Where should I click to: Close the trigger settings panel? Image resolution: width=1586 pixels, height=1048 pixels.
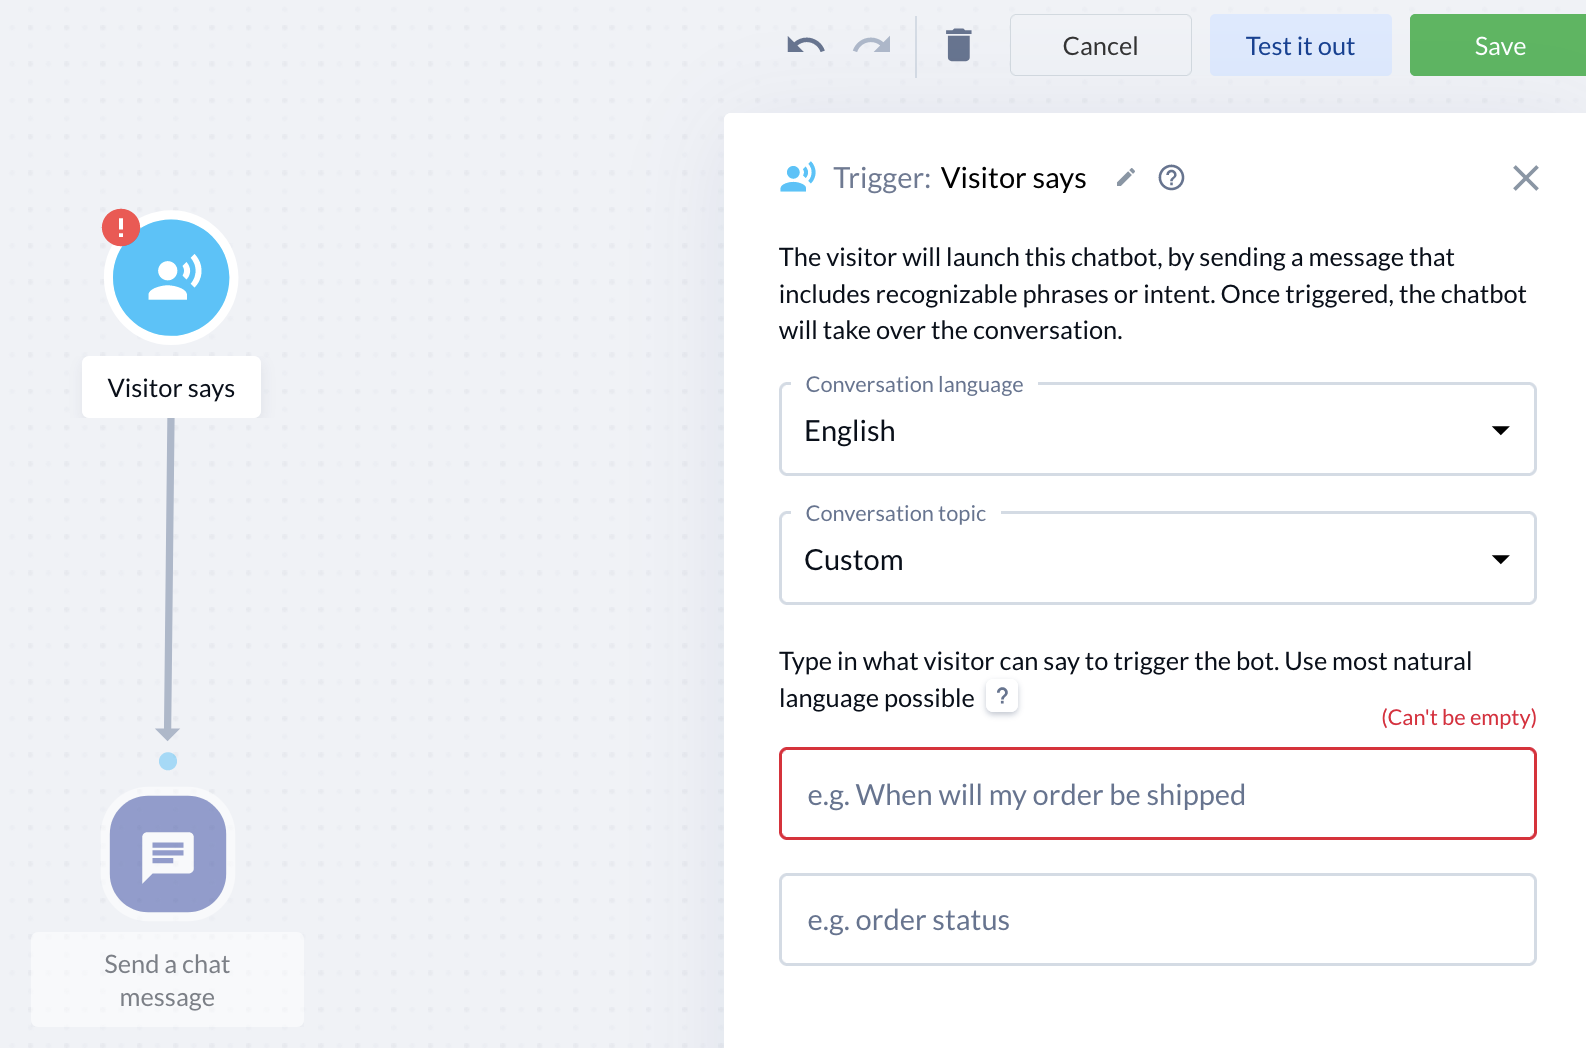click(x=1525, y=178)
